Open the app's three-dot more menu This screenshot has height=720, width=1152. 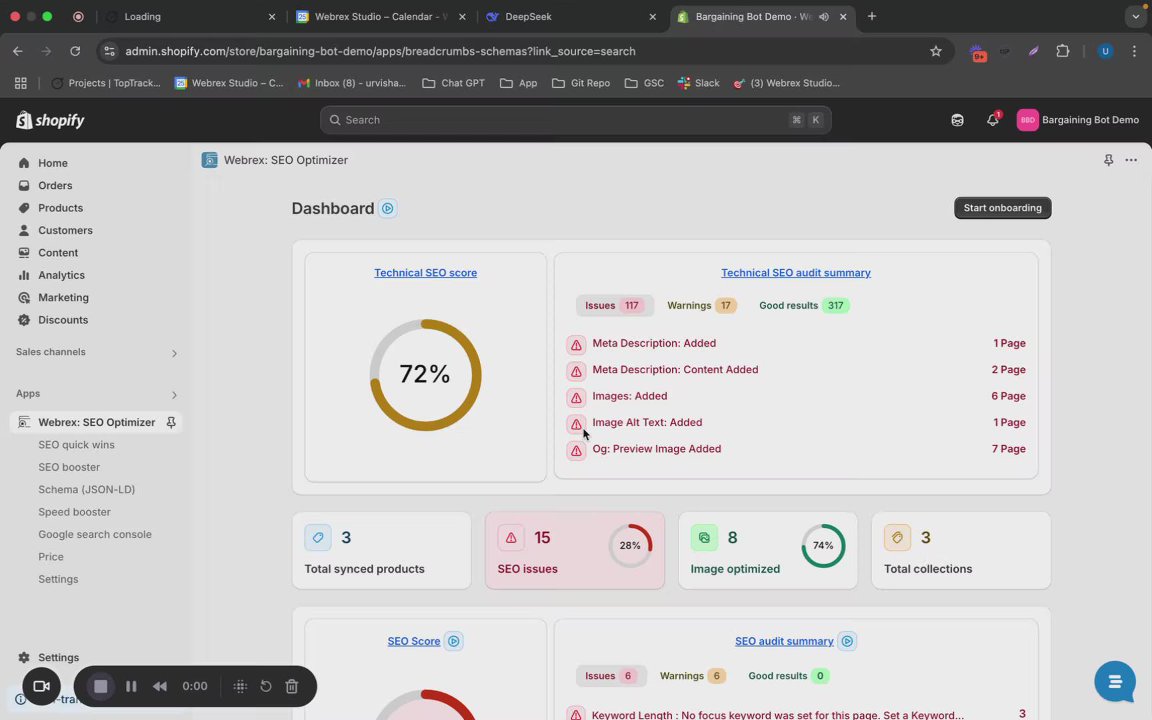coord(1131,160)
